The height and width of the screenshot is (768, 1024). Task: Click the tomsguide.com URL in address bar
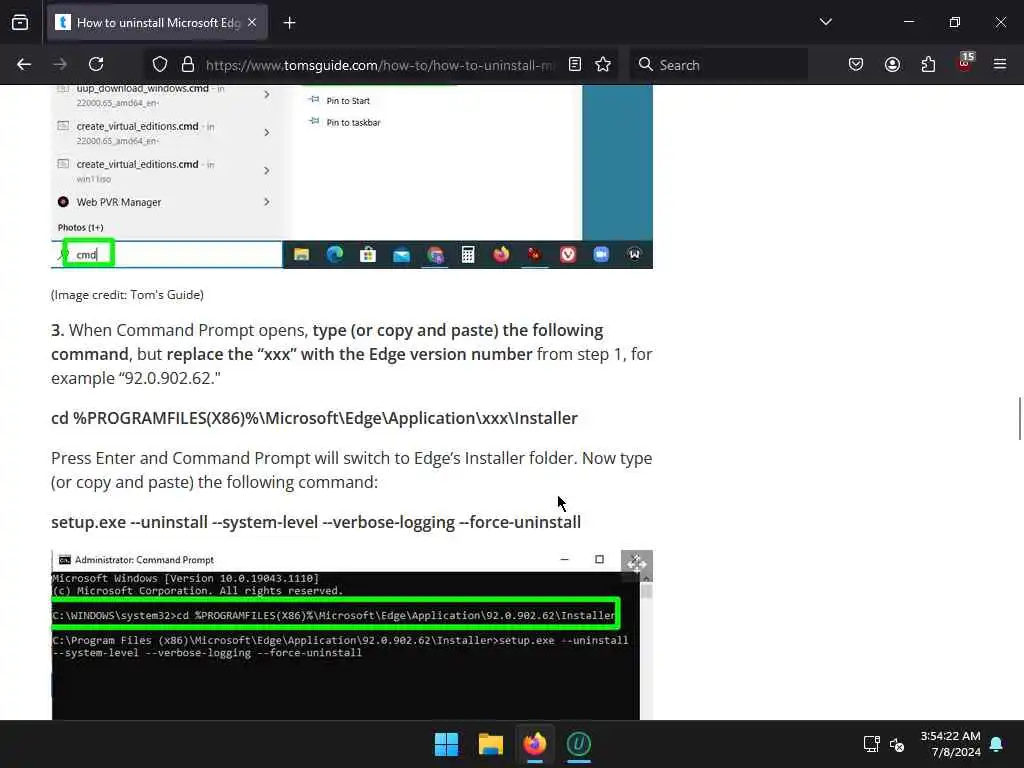pos(379,65)
